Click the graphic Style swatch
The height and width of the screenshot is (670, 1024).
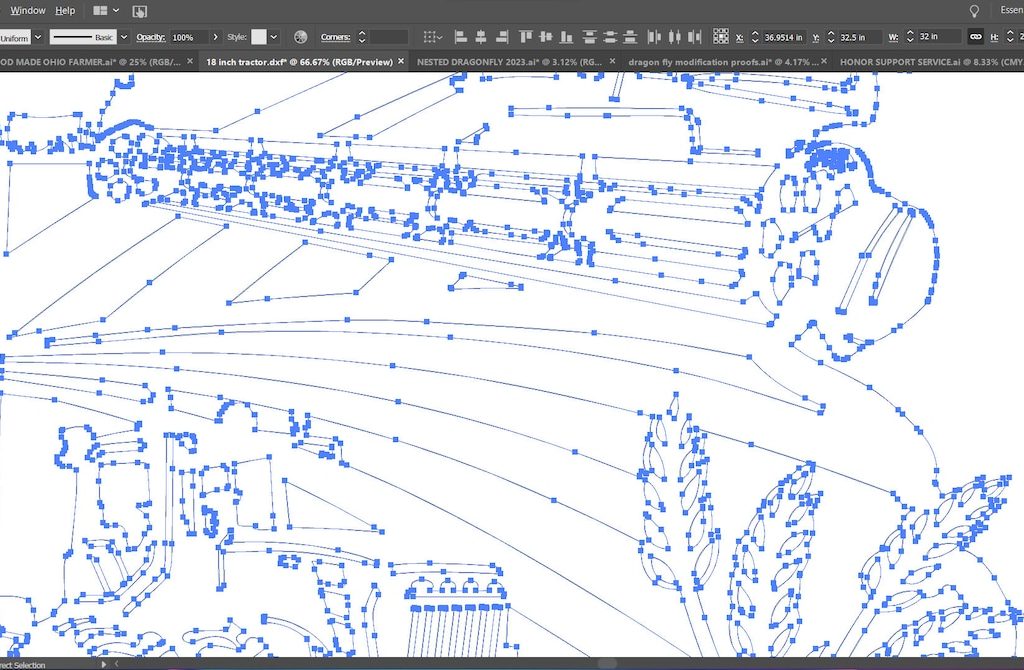(x=259, y=37)
